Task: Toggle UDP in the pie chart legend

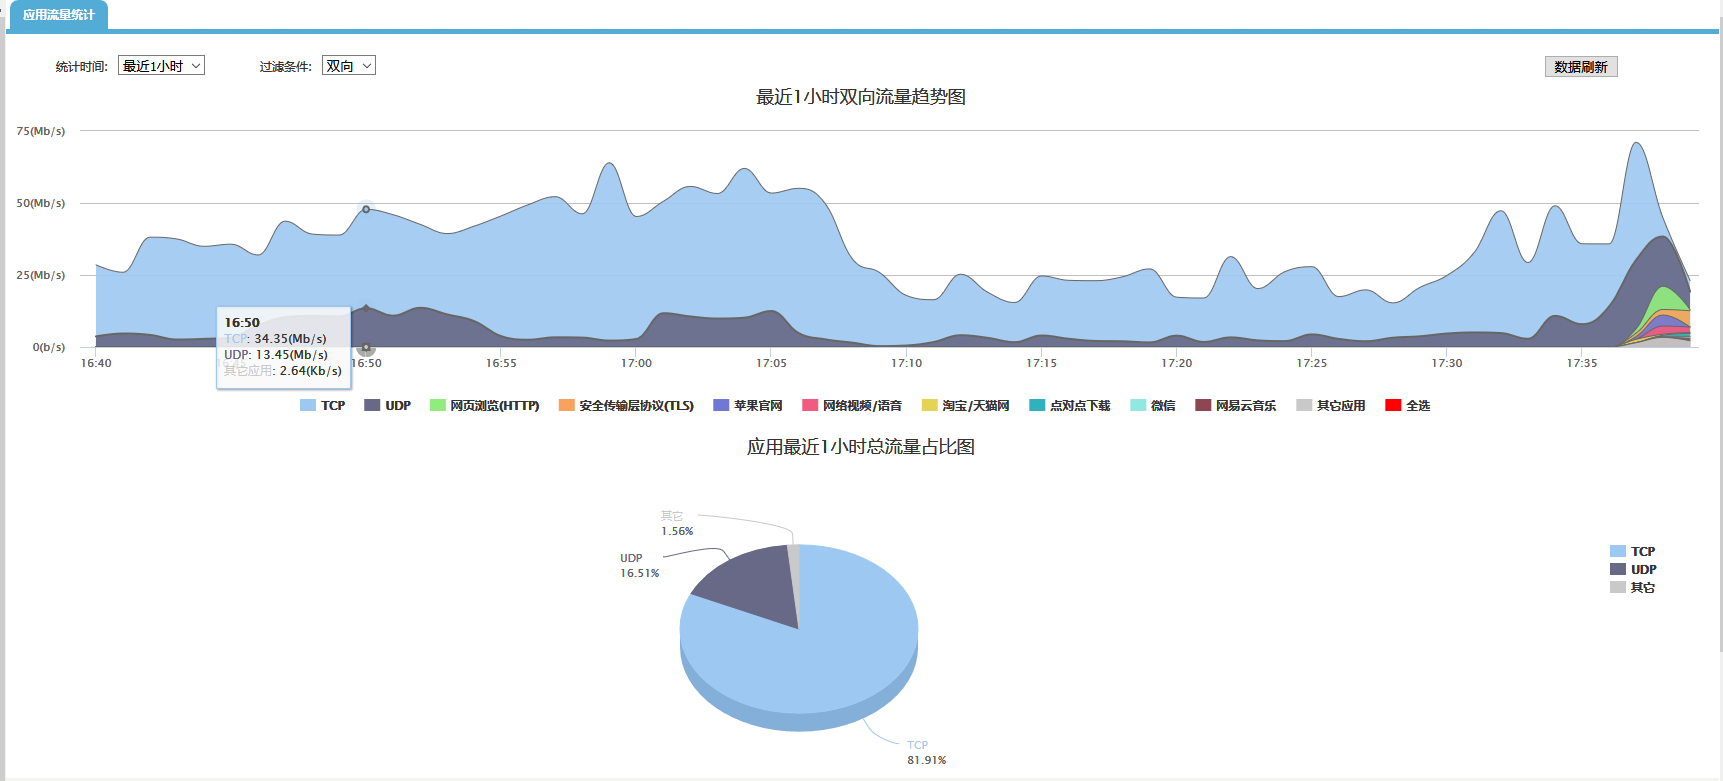Action: (x=1632, y=569)
